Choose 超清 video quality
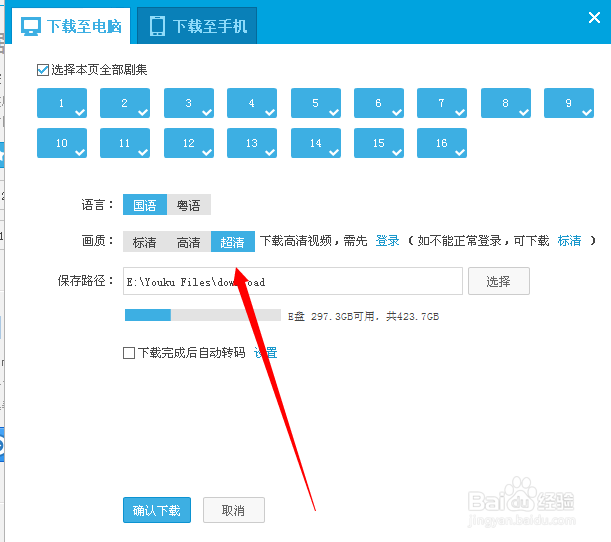This screenshot has width=611, height=542. (x=233, y=242)
